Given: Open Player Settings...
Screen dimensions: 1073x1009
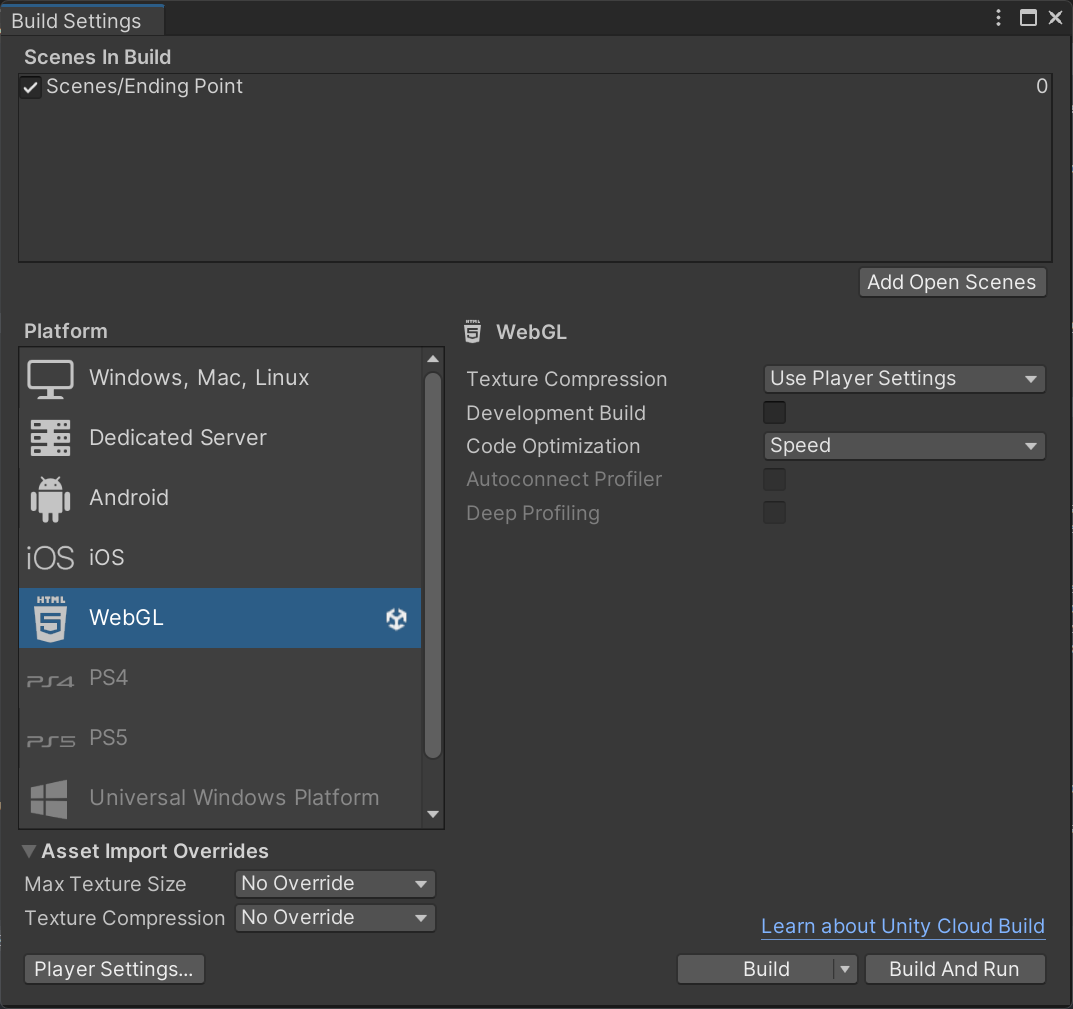Looking at the screenshot, I should 114,969.
